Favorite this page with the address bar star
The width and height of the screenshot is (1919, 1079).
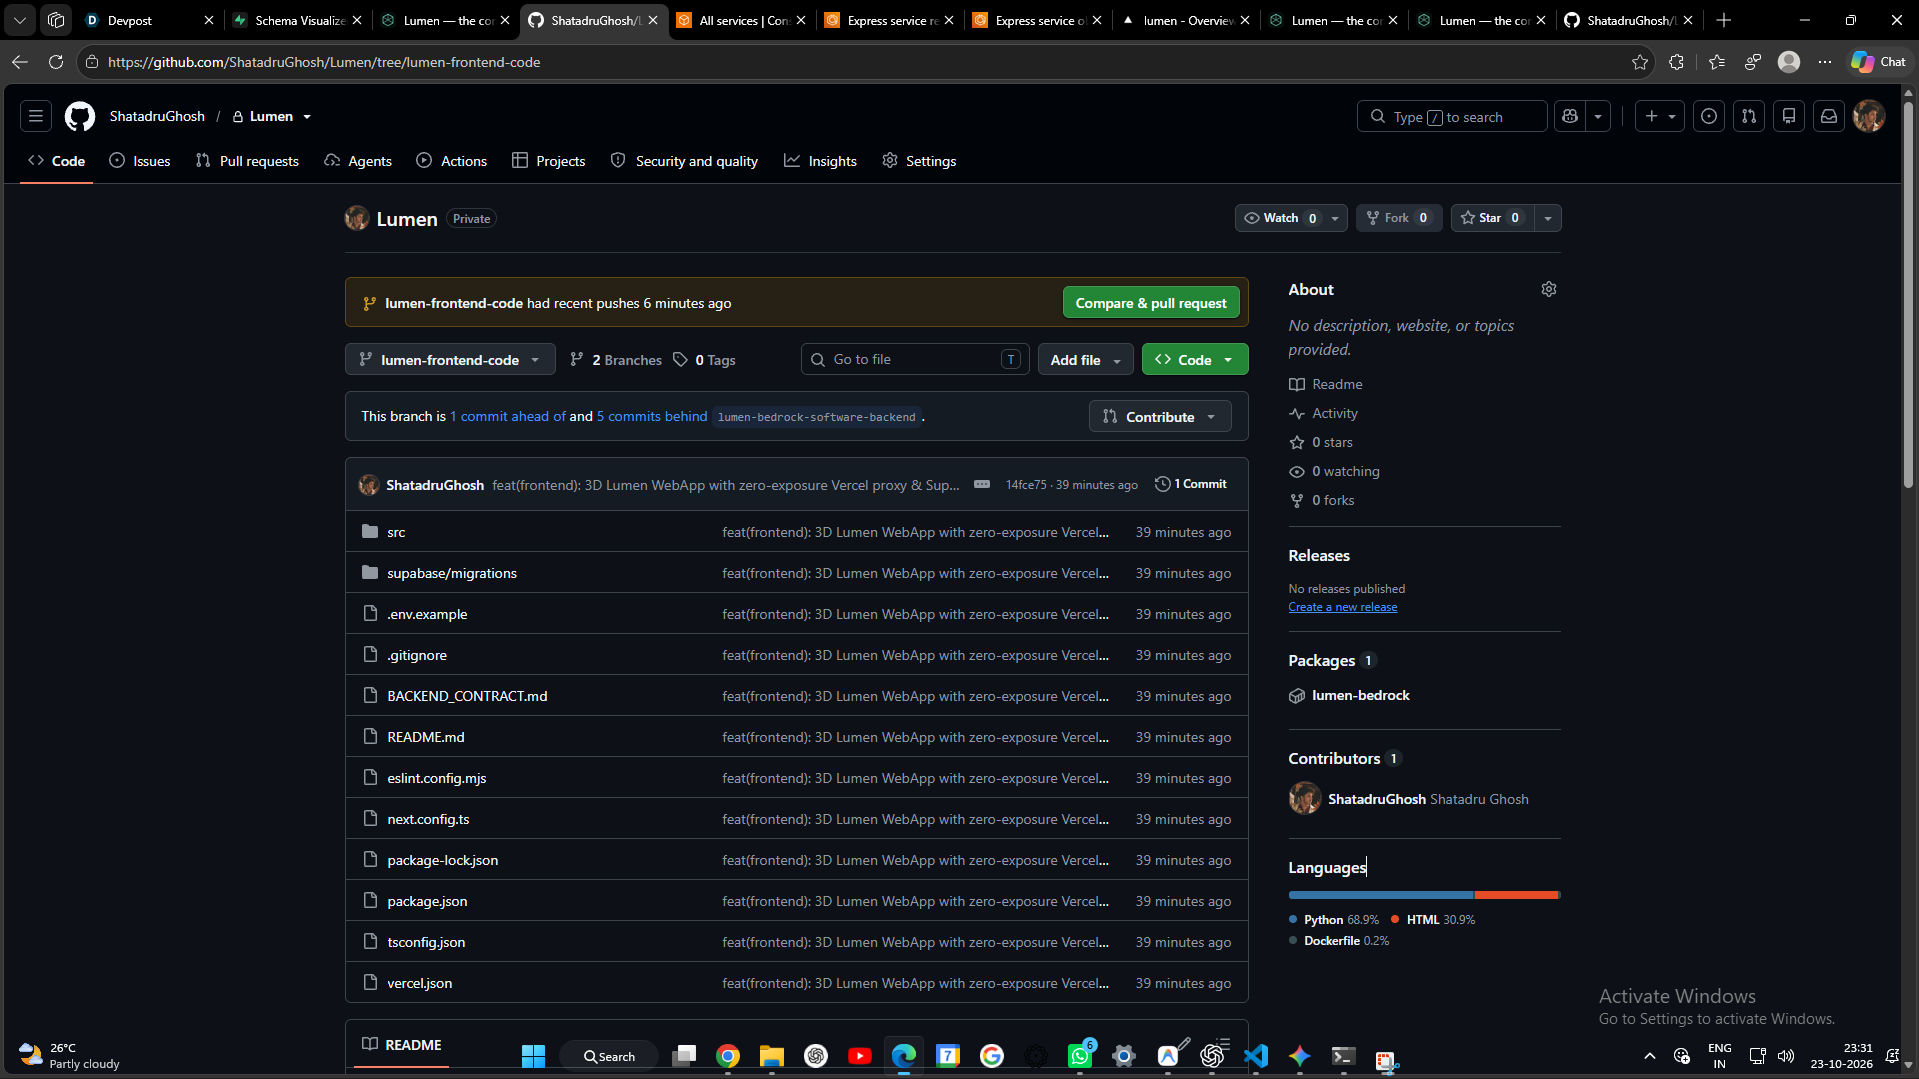point(1640,62)
